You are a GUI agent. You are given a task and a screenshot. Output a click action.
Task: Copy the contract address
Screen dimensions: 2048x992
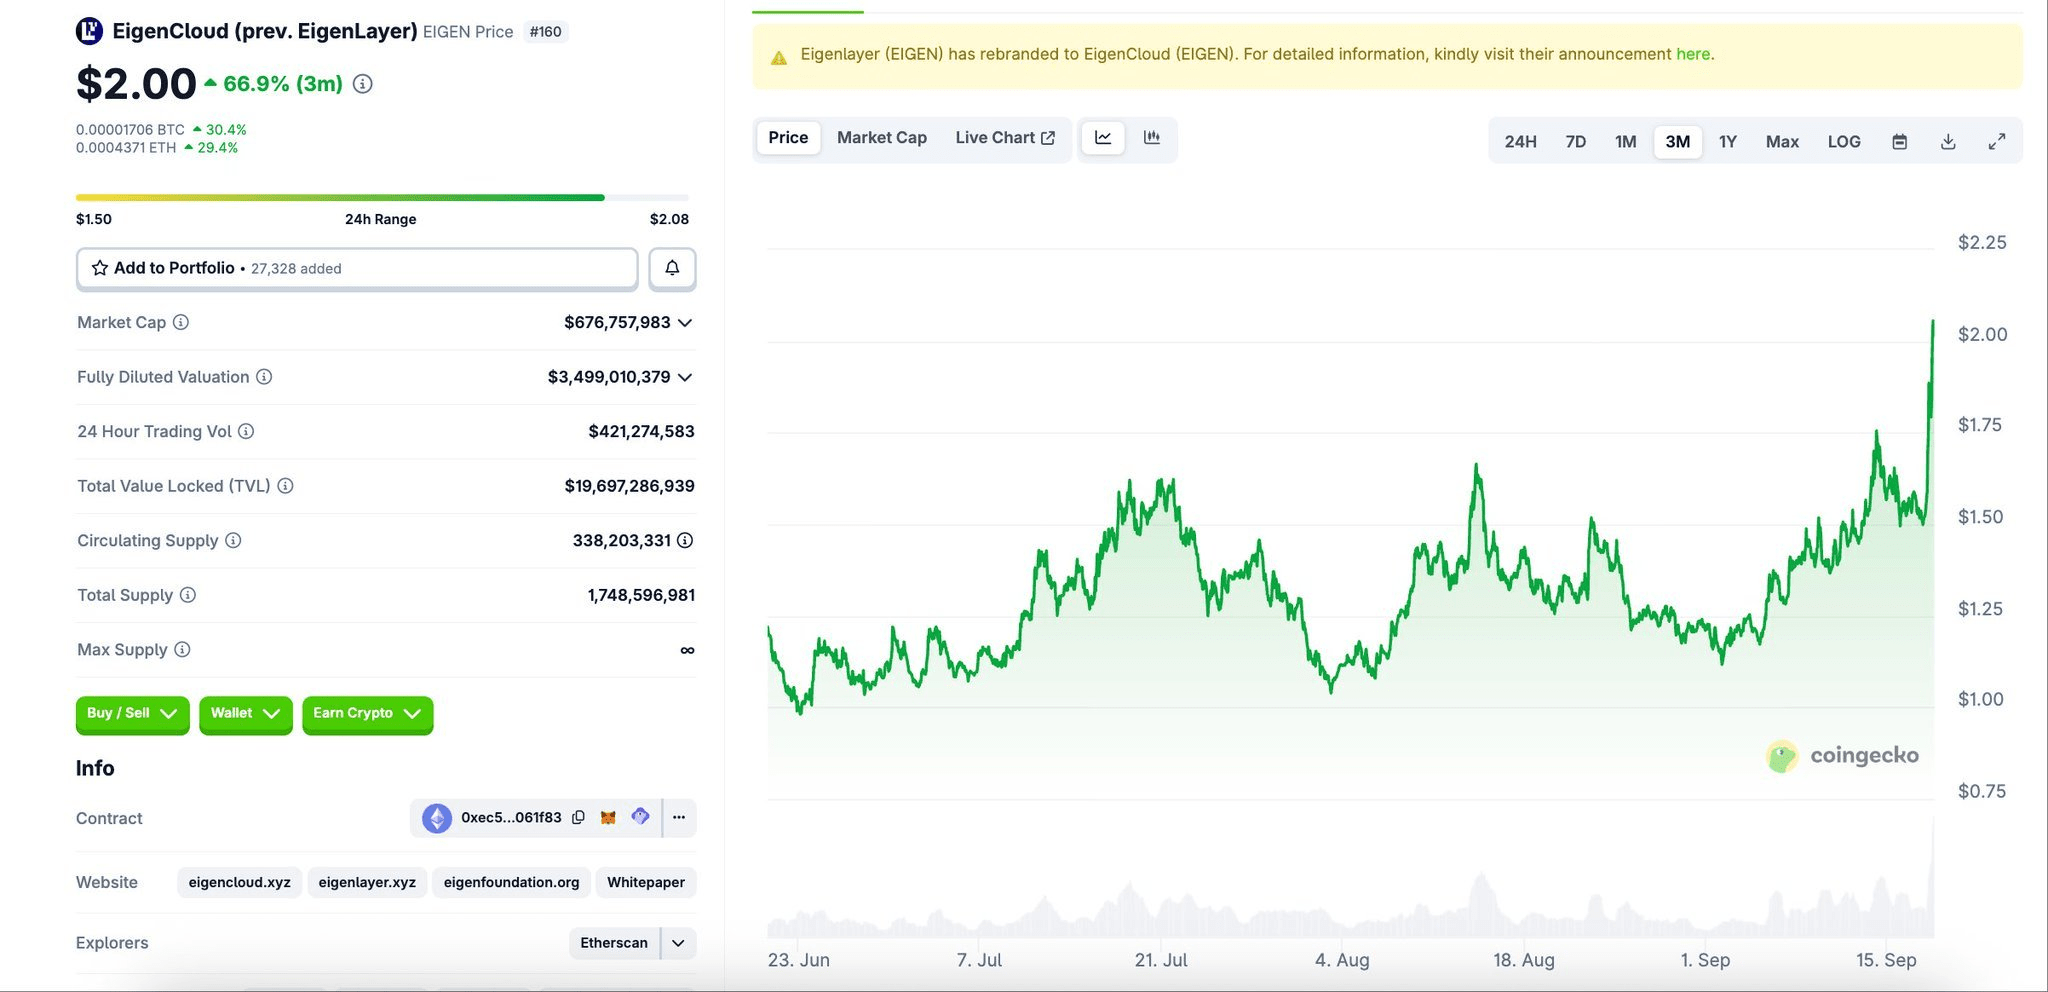(578, 818)
